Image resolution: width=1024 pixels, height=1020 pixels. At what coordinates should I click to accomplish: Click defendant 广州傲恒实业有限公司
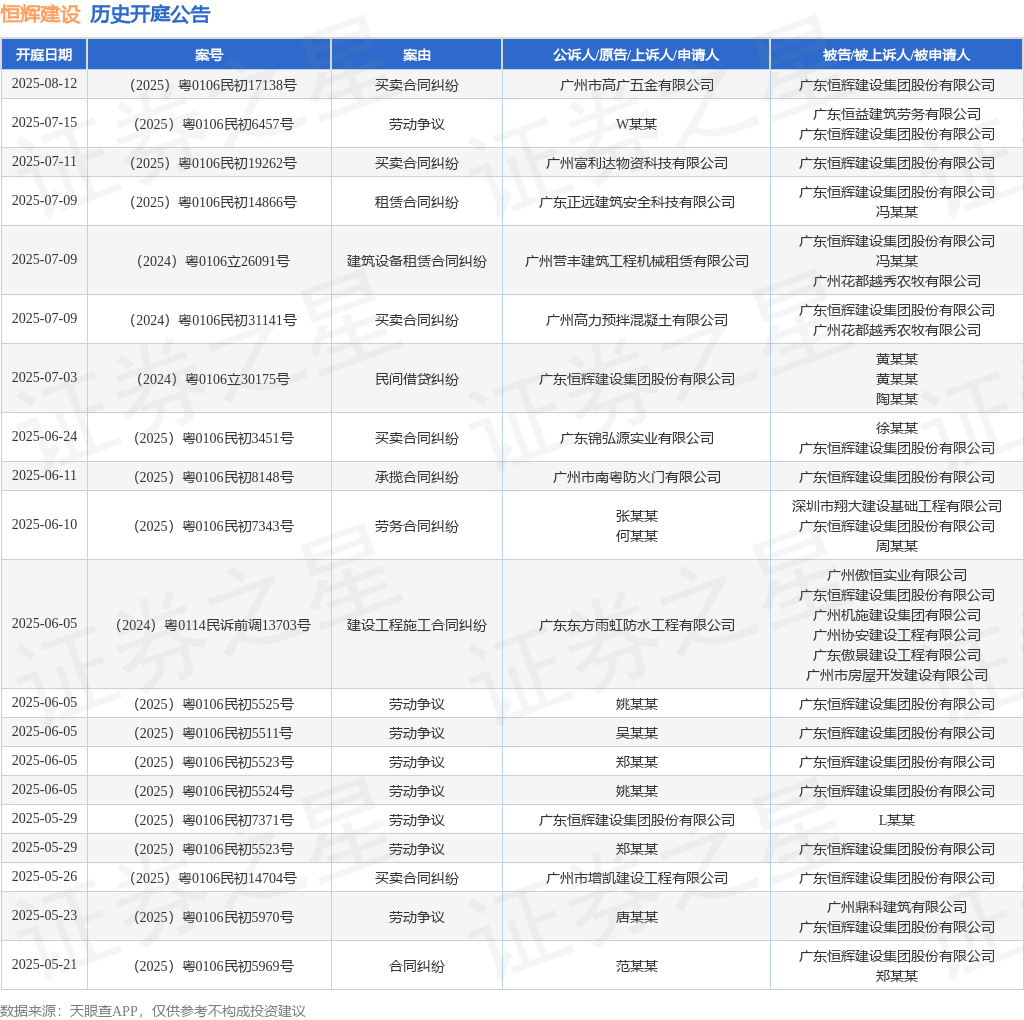(x=897, y=575)
